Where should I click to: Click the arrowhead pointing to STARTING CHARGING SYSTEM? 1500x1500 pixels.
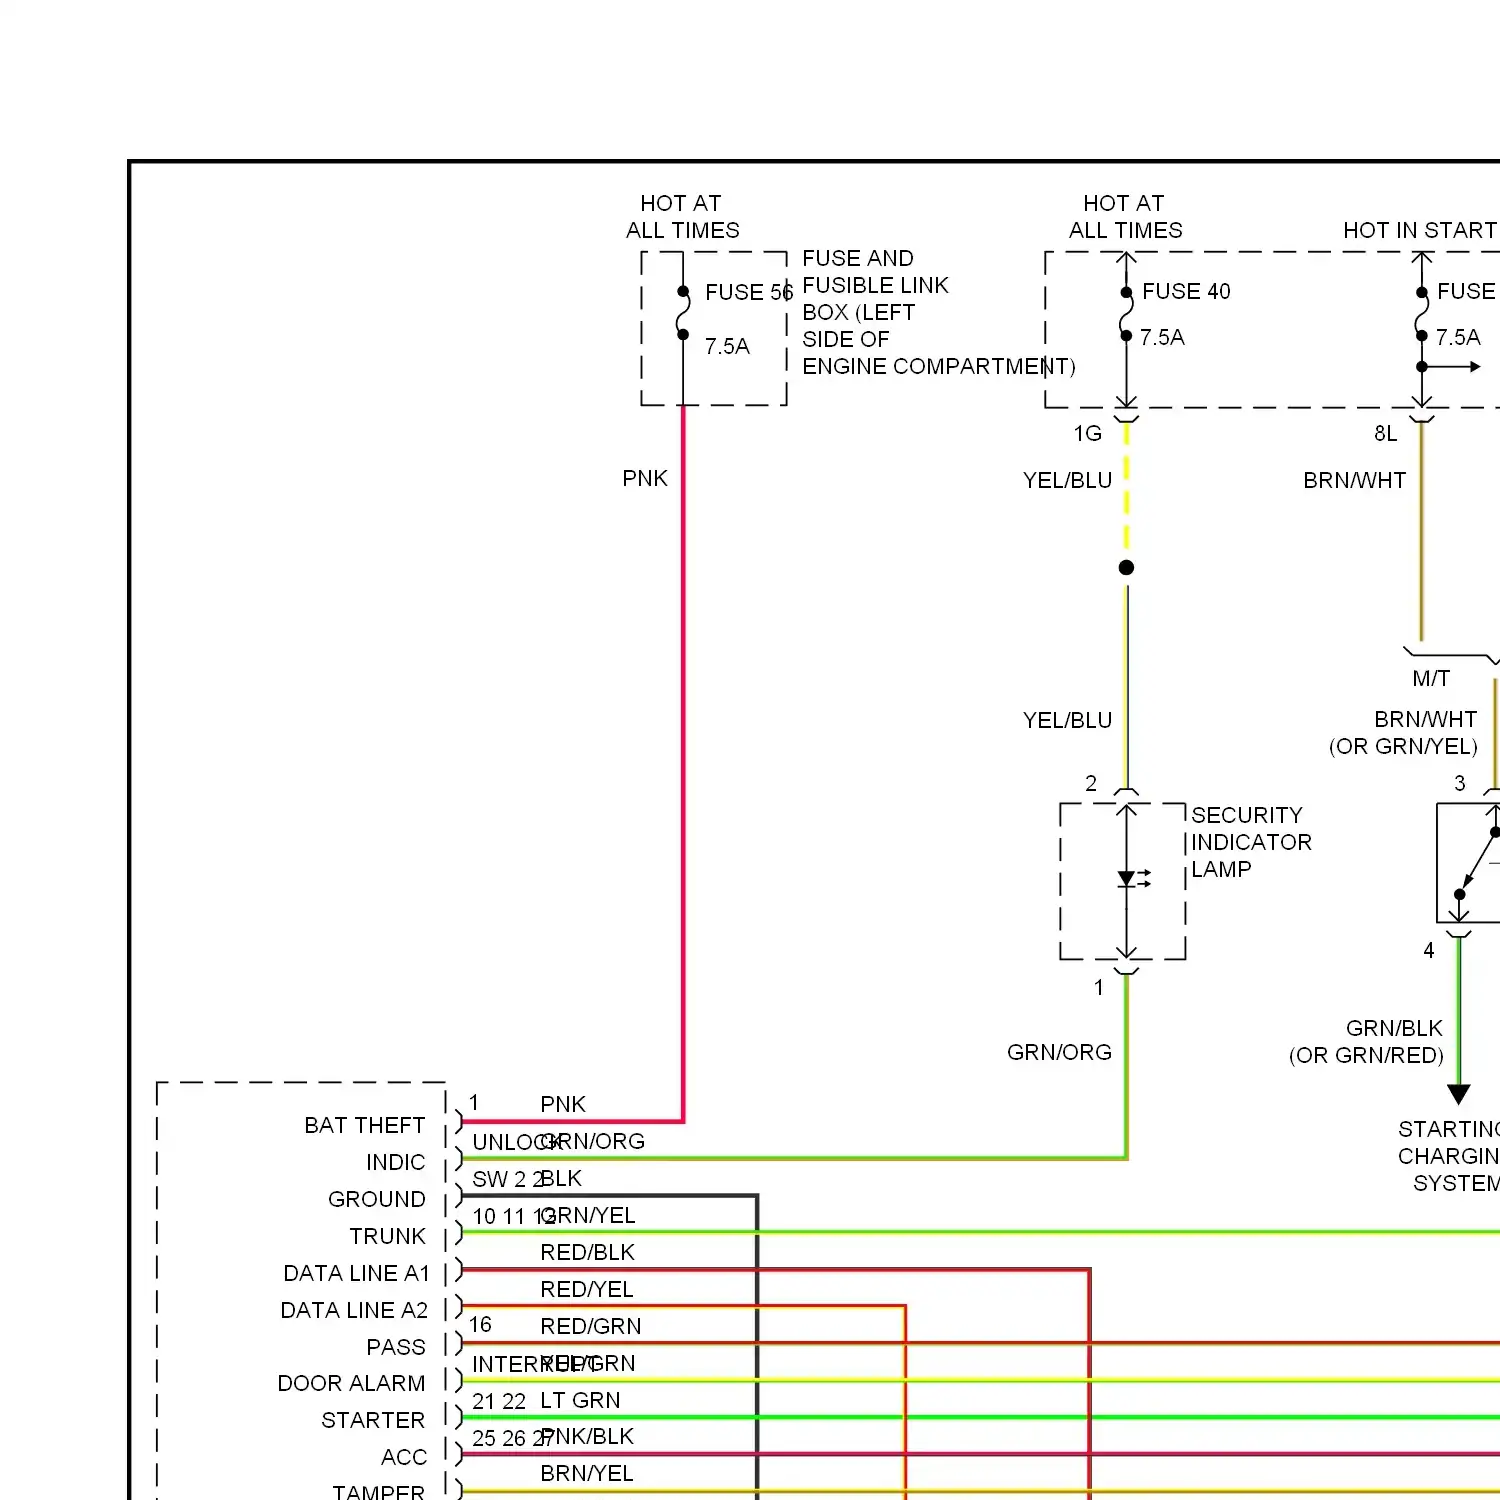[1459, 1094]
